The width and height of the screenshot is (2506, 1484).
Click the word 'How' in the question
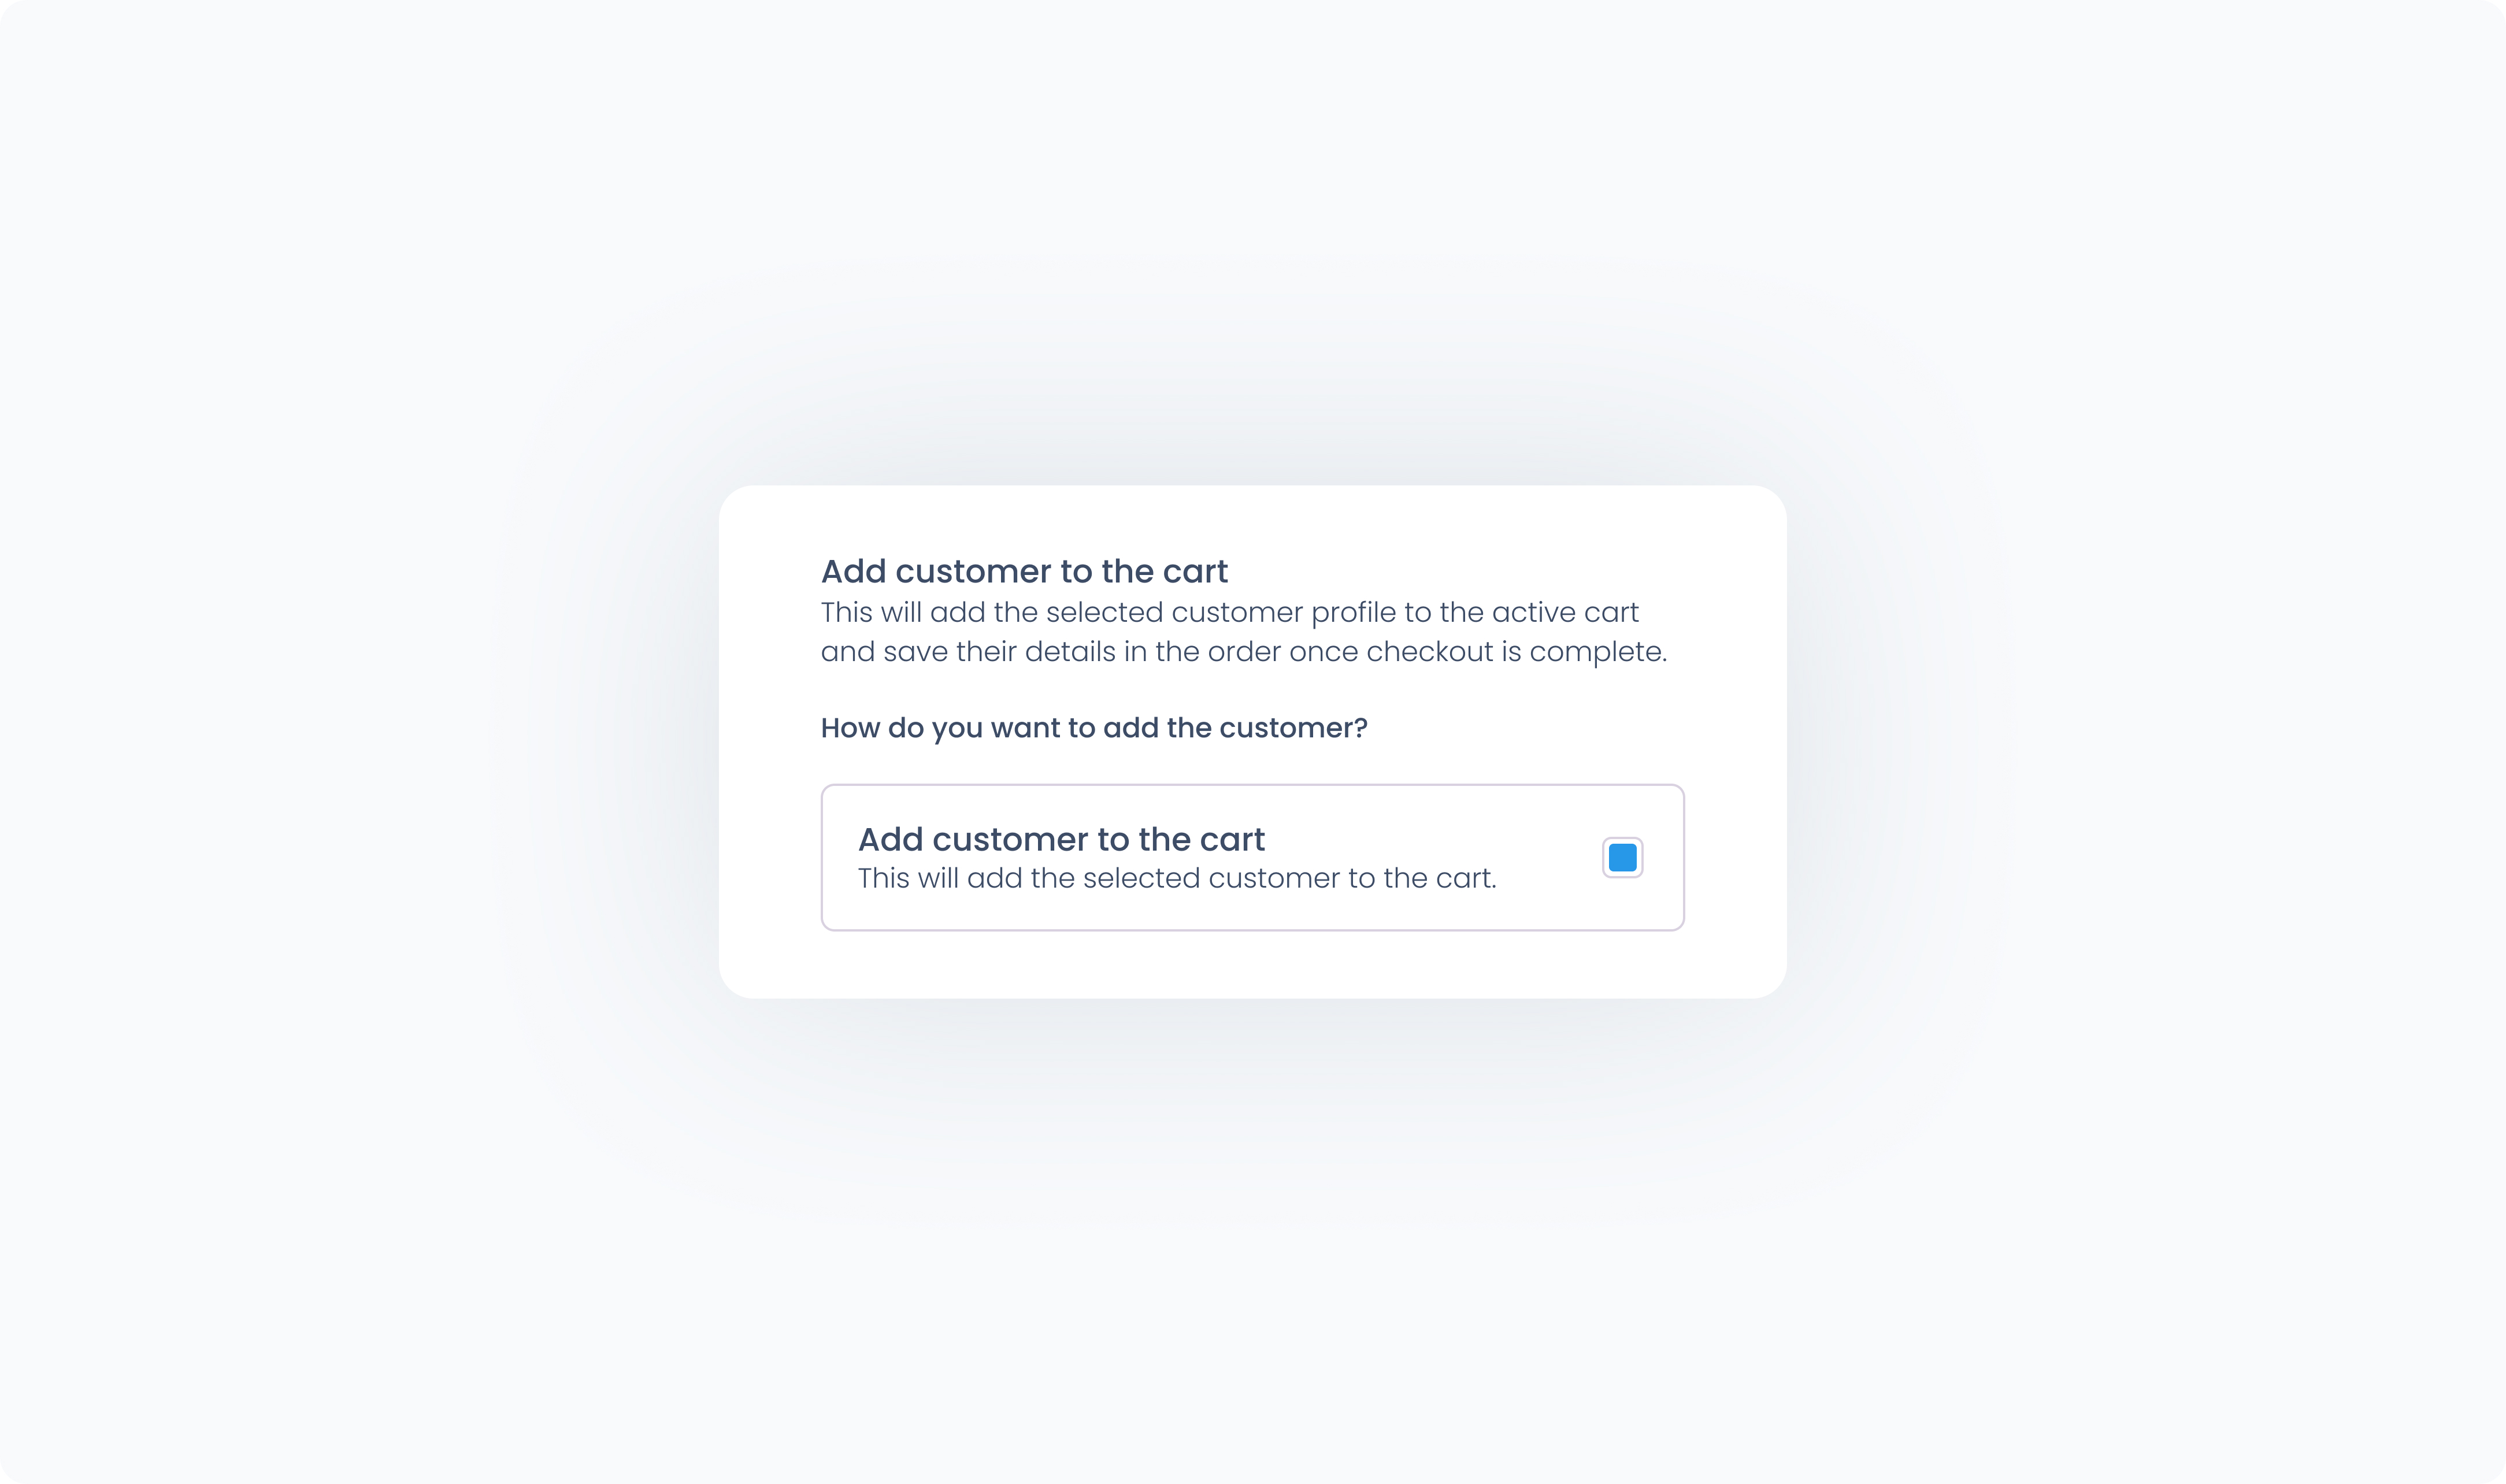click(850, 727)
